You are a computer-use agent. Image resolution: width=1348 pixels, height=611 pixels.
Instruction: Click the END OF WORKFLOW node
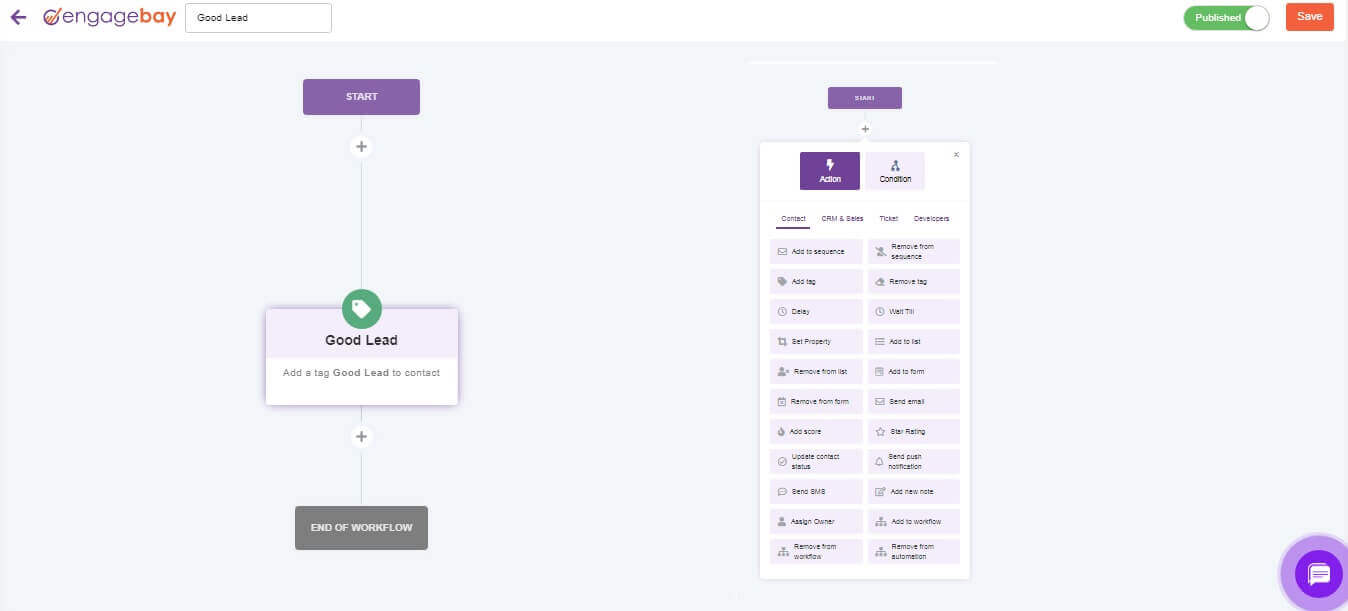[x=361, y=528]
